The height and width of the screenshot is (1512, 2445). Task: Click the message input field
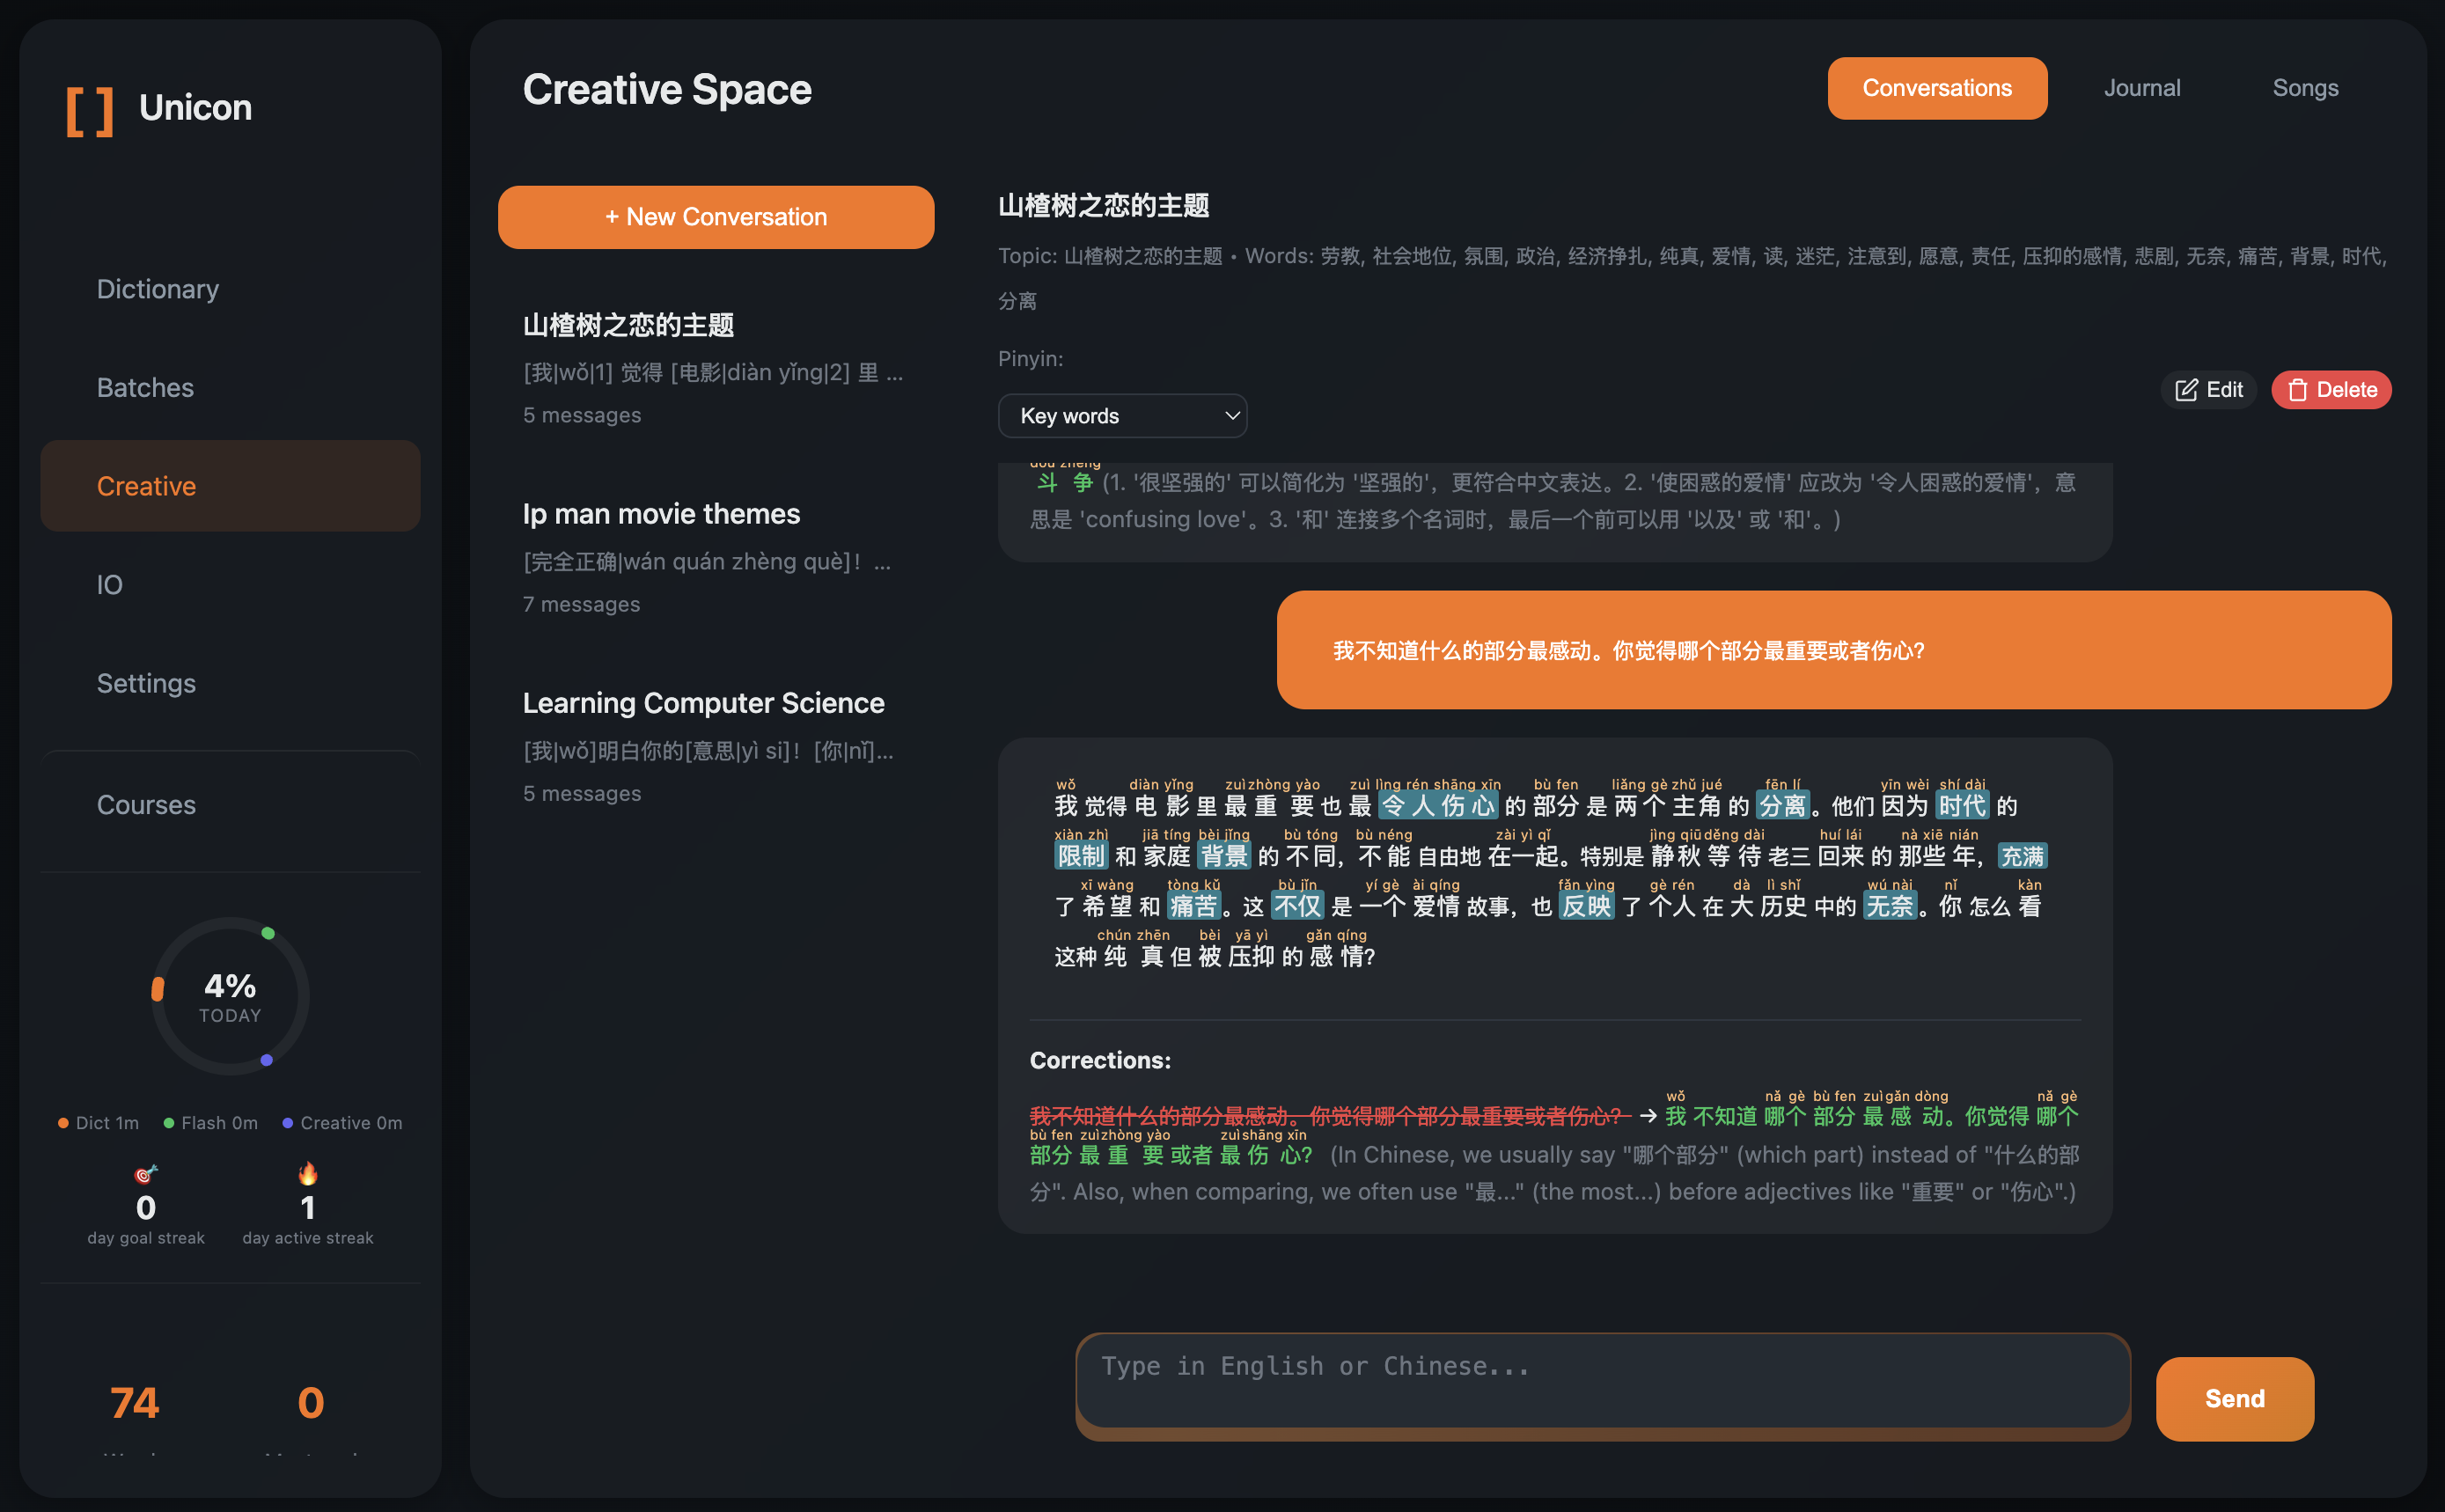tap(1602, 1380)
